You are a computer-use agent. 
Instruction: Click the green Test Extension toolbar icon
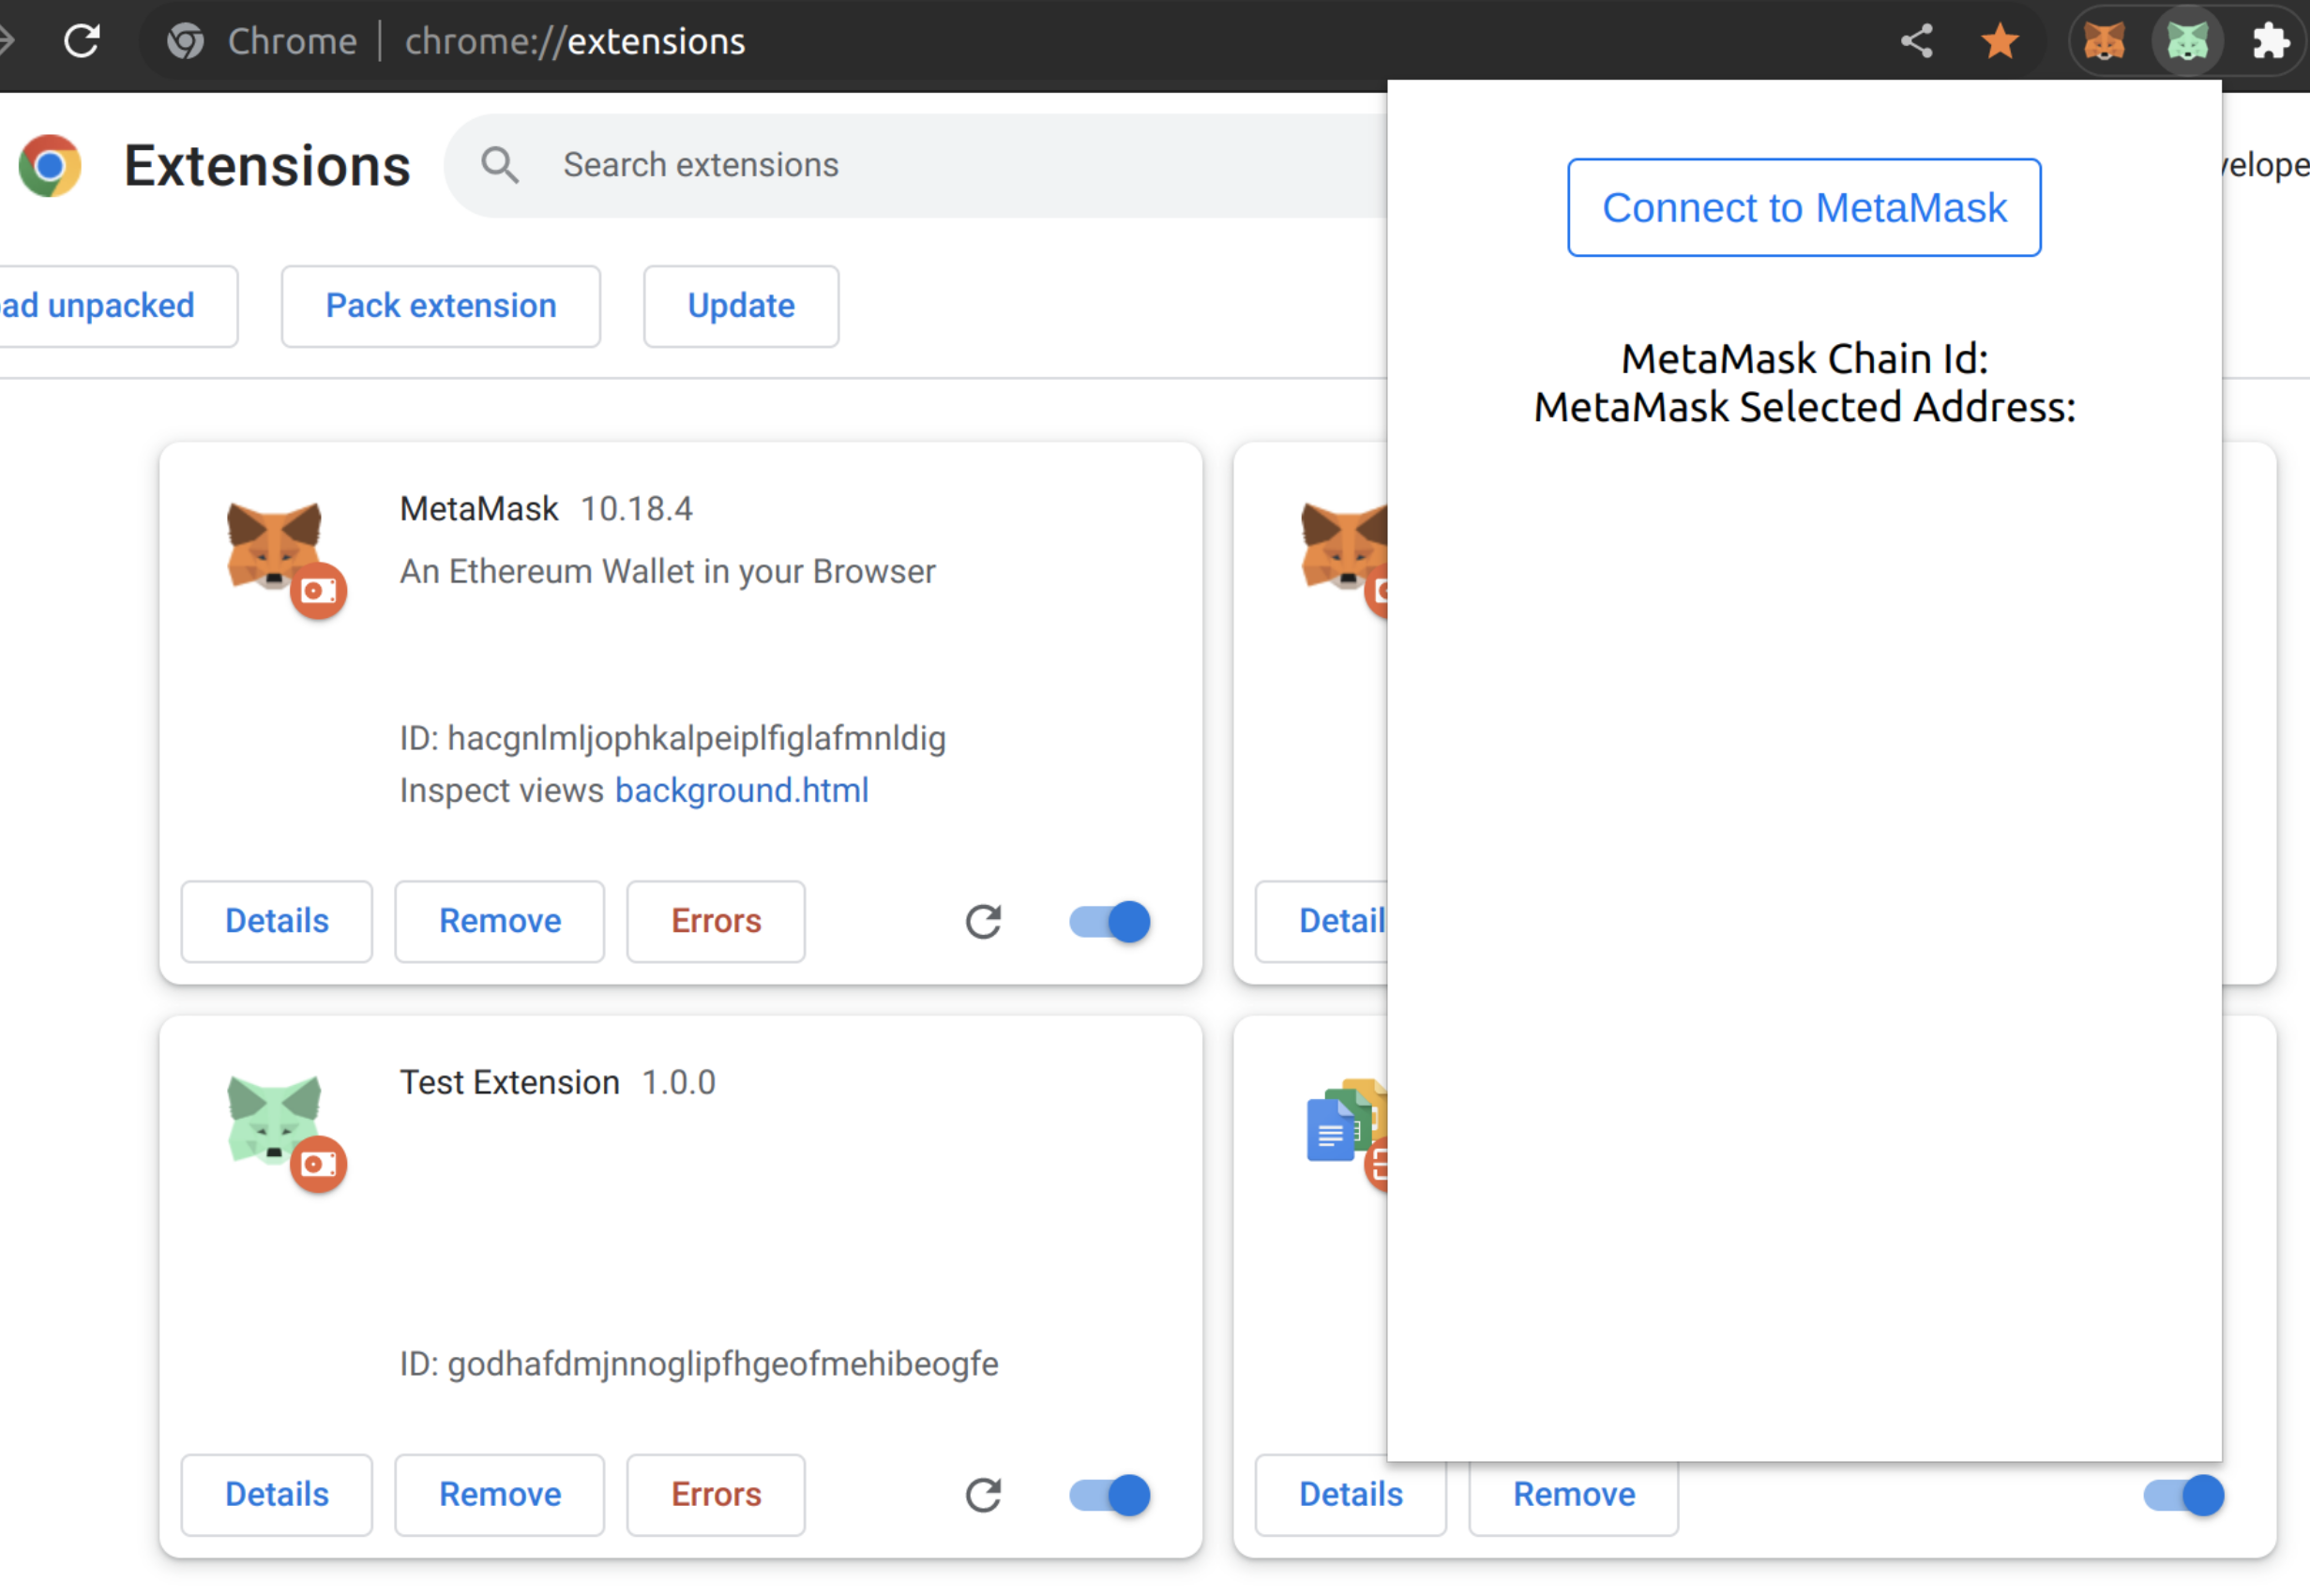tap(2187, 41)
